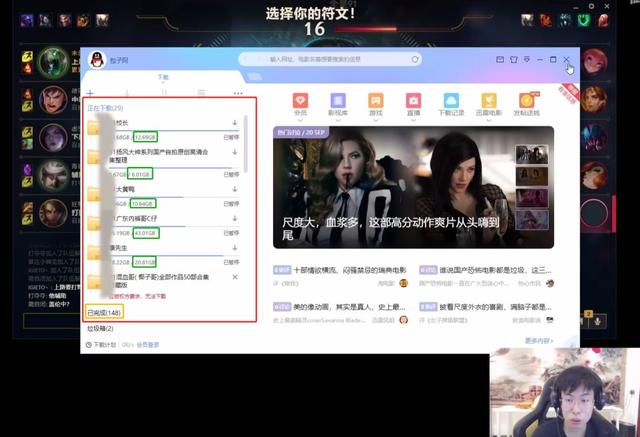
Task: Click 已暂停 status on 康先生 row
Action: click(x=231, y=262)
